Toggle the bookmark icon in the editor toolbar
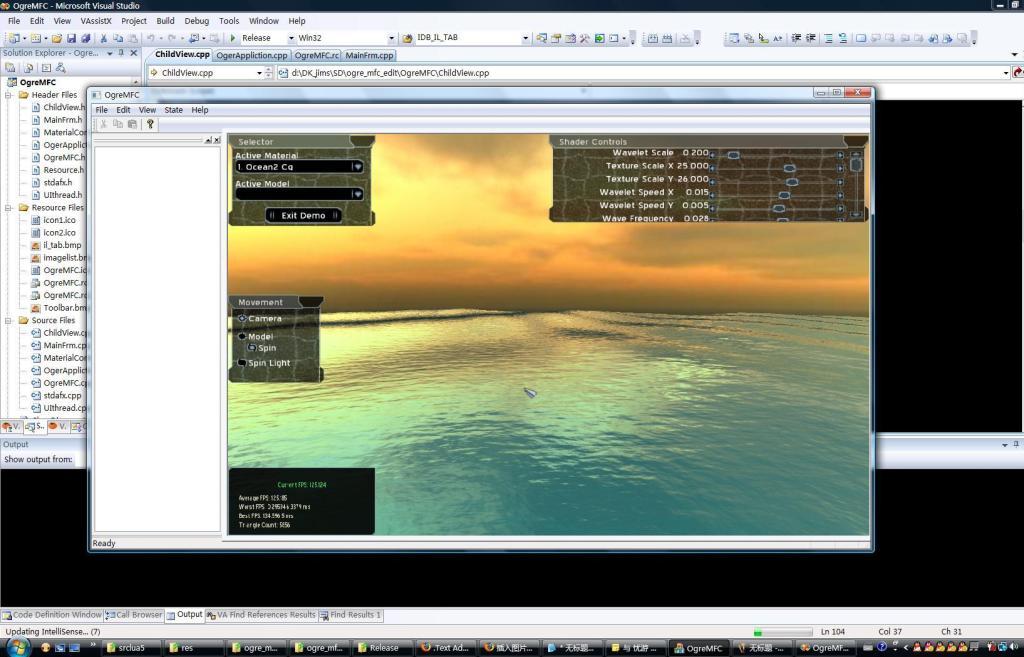 (x=861, y=39)
